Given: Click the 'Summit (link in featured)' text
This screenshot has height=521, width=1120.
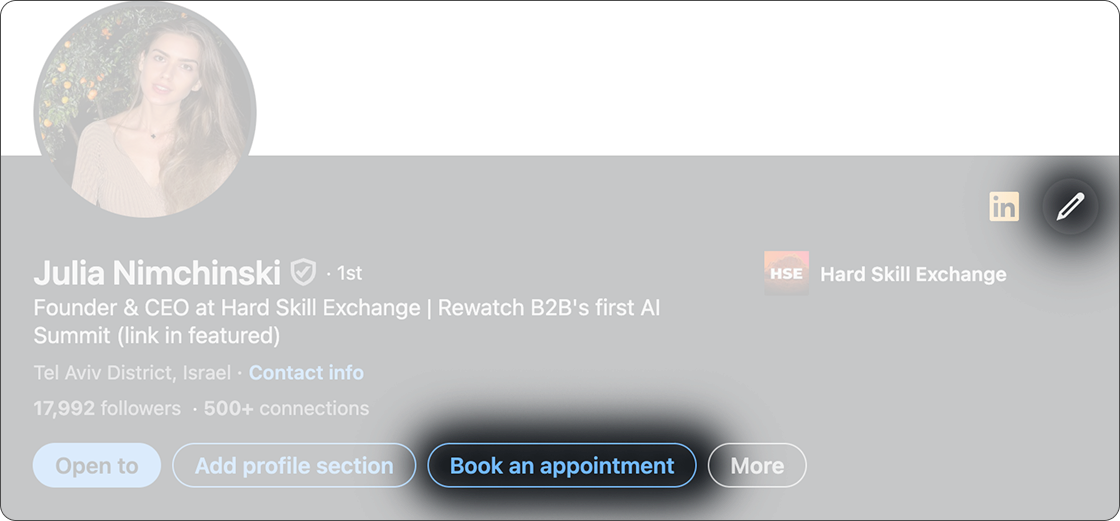Looking at the screenshot, I should (157, 335).
